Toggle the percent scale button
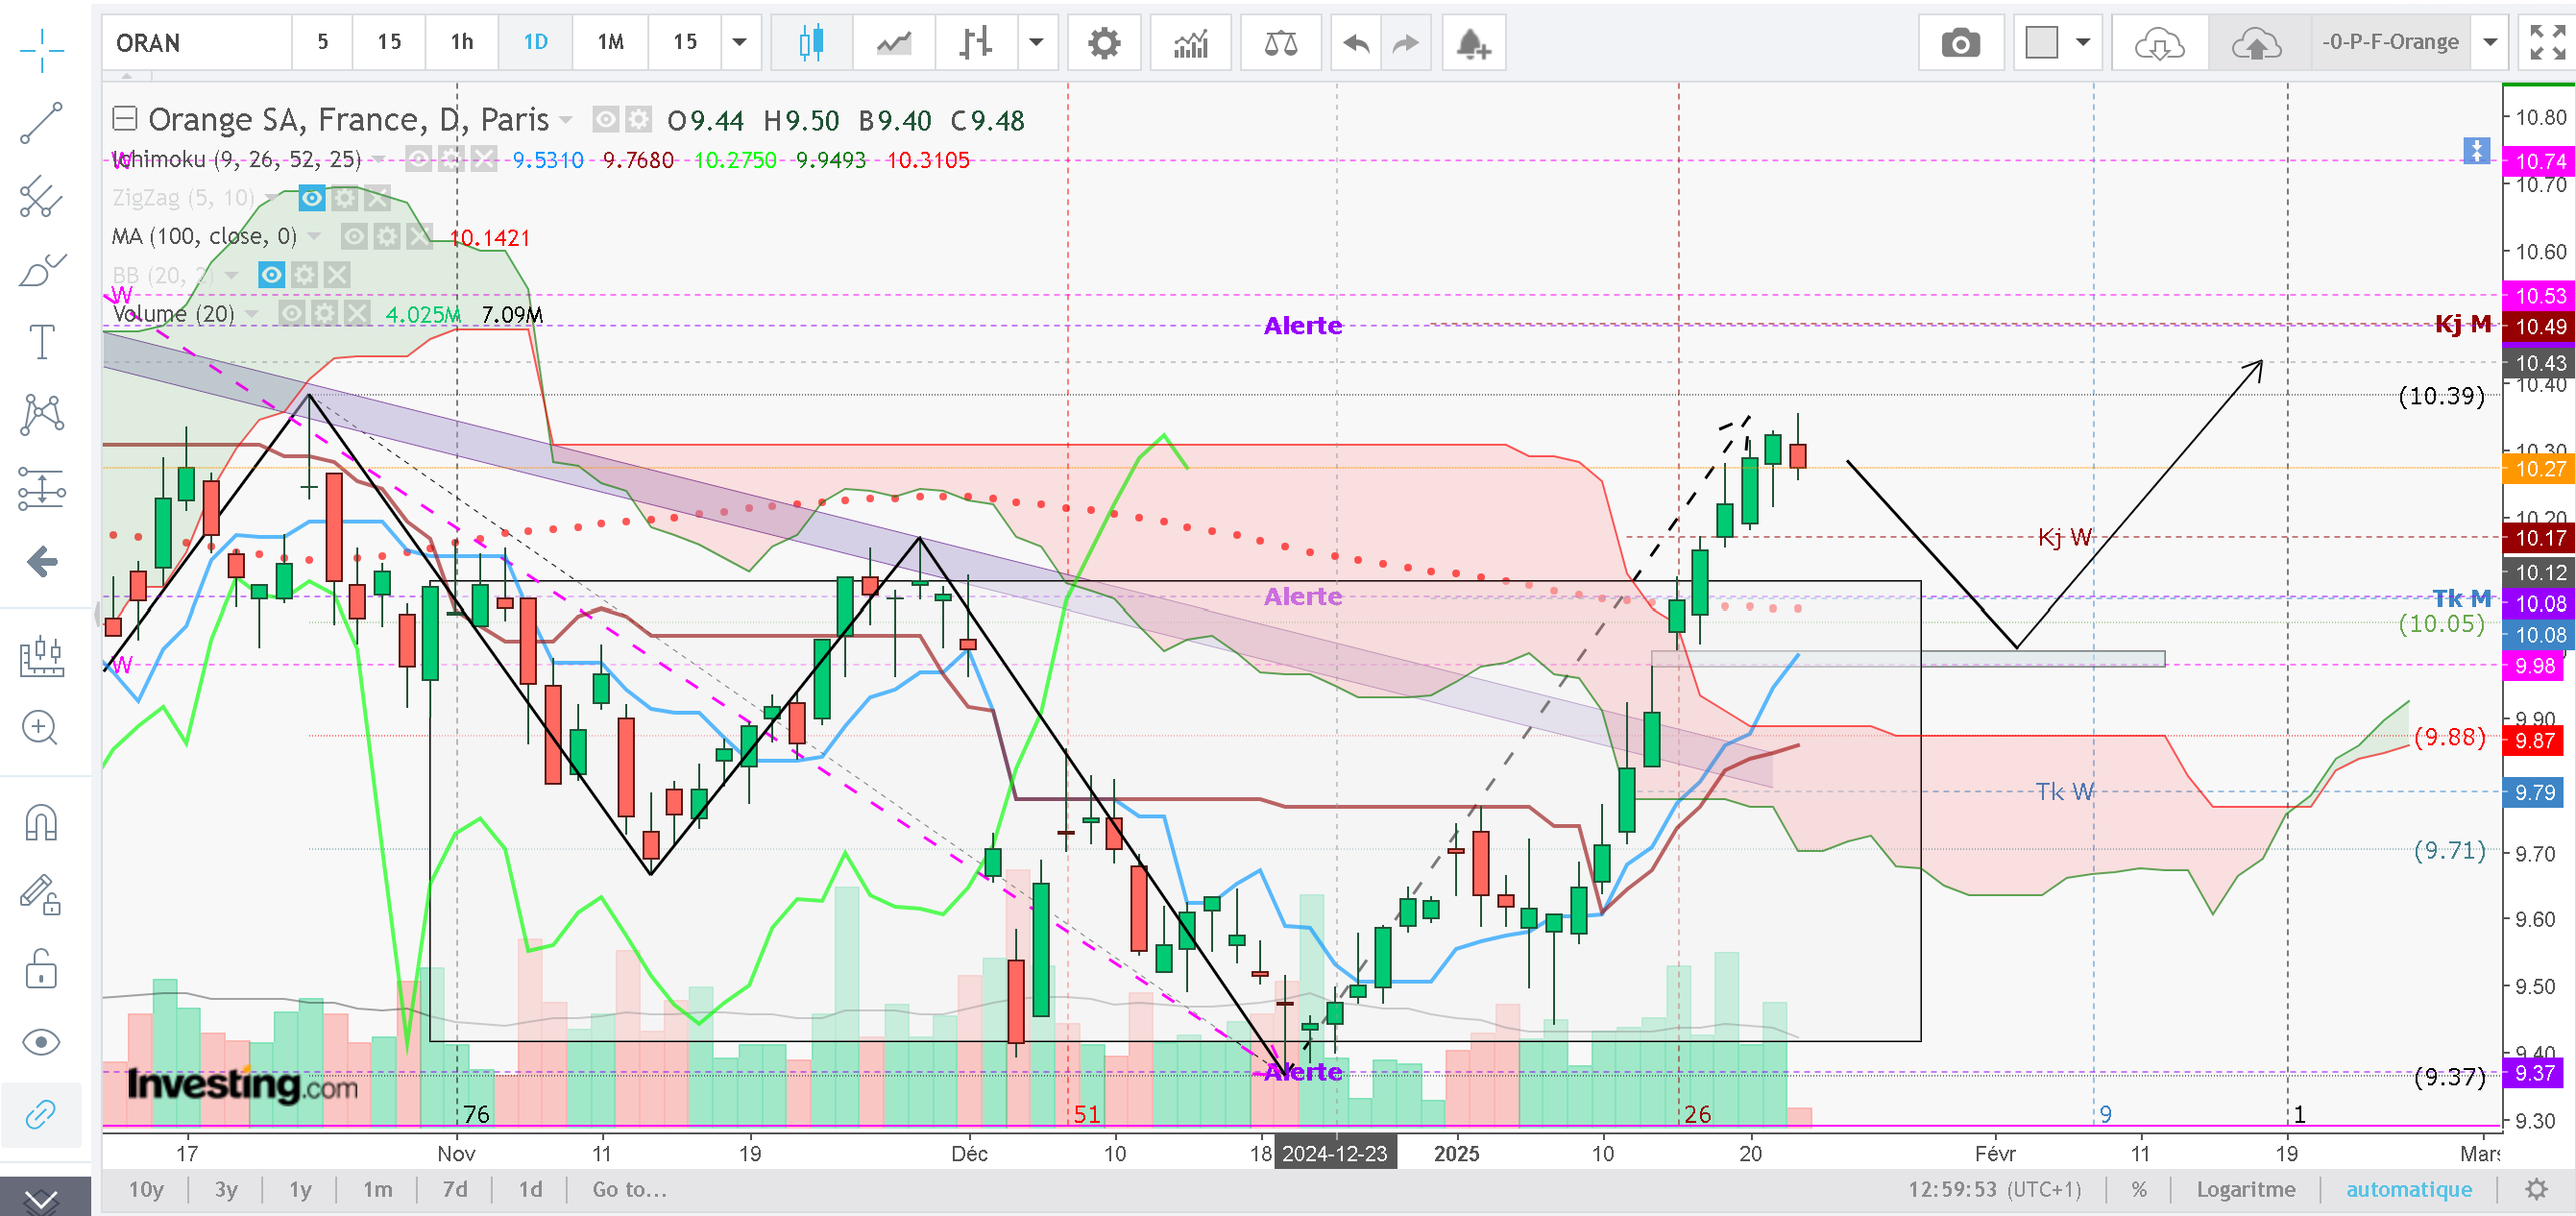This screenshot has height=1216, width=2576. (2138, 1189)
